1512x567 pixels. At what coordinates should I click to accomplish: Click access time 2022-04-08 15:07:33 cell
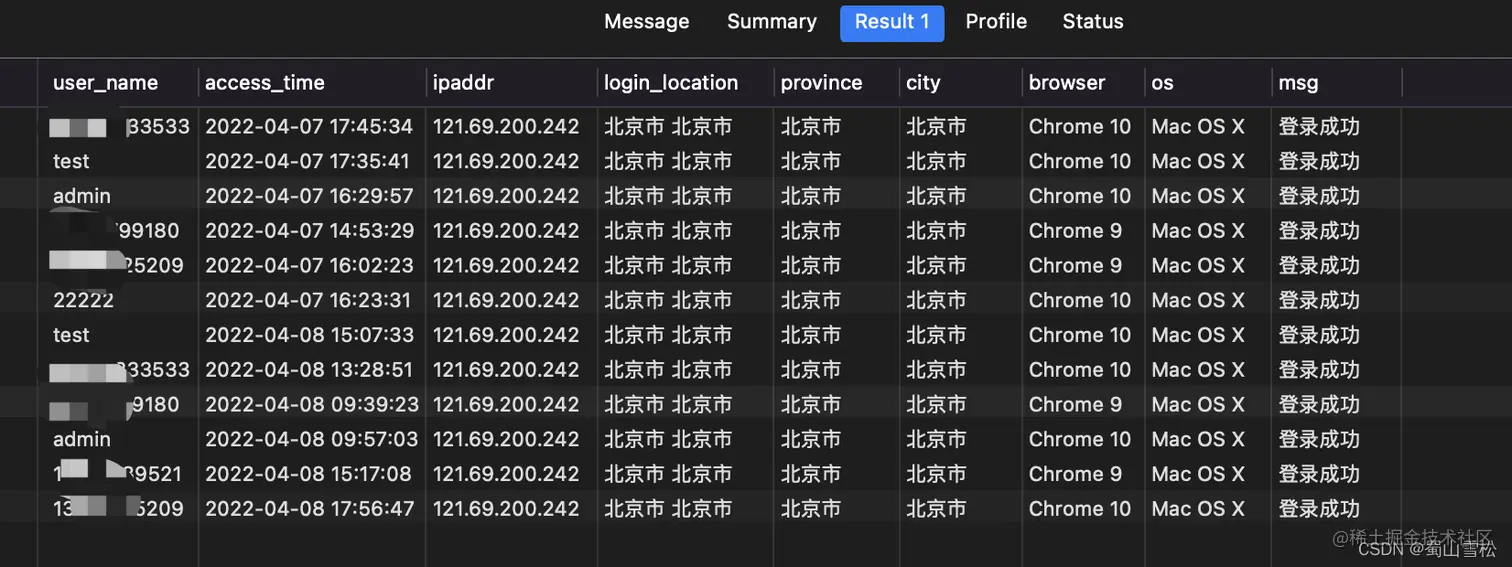[x=309, y=335]
